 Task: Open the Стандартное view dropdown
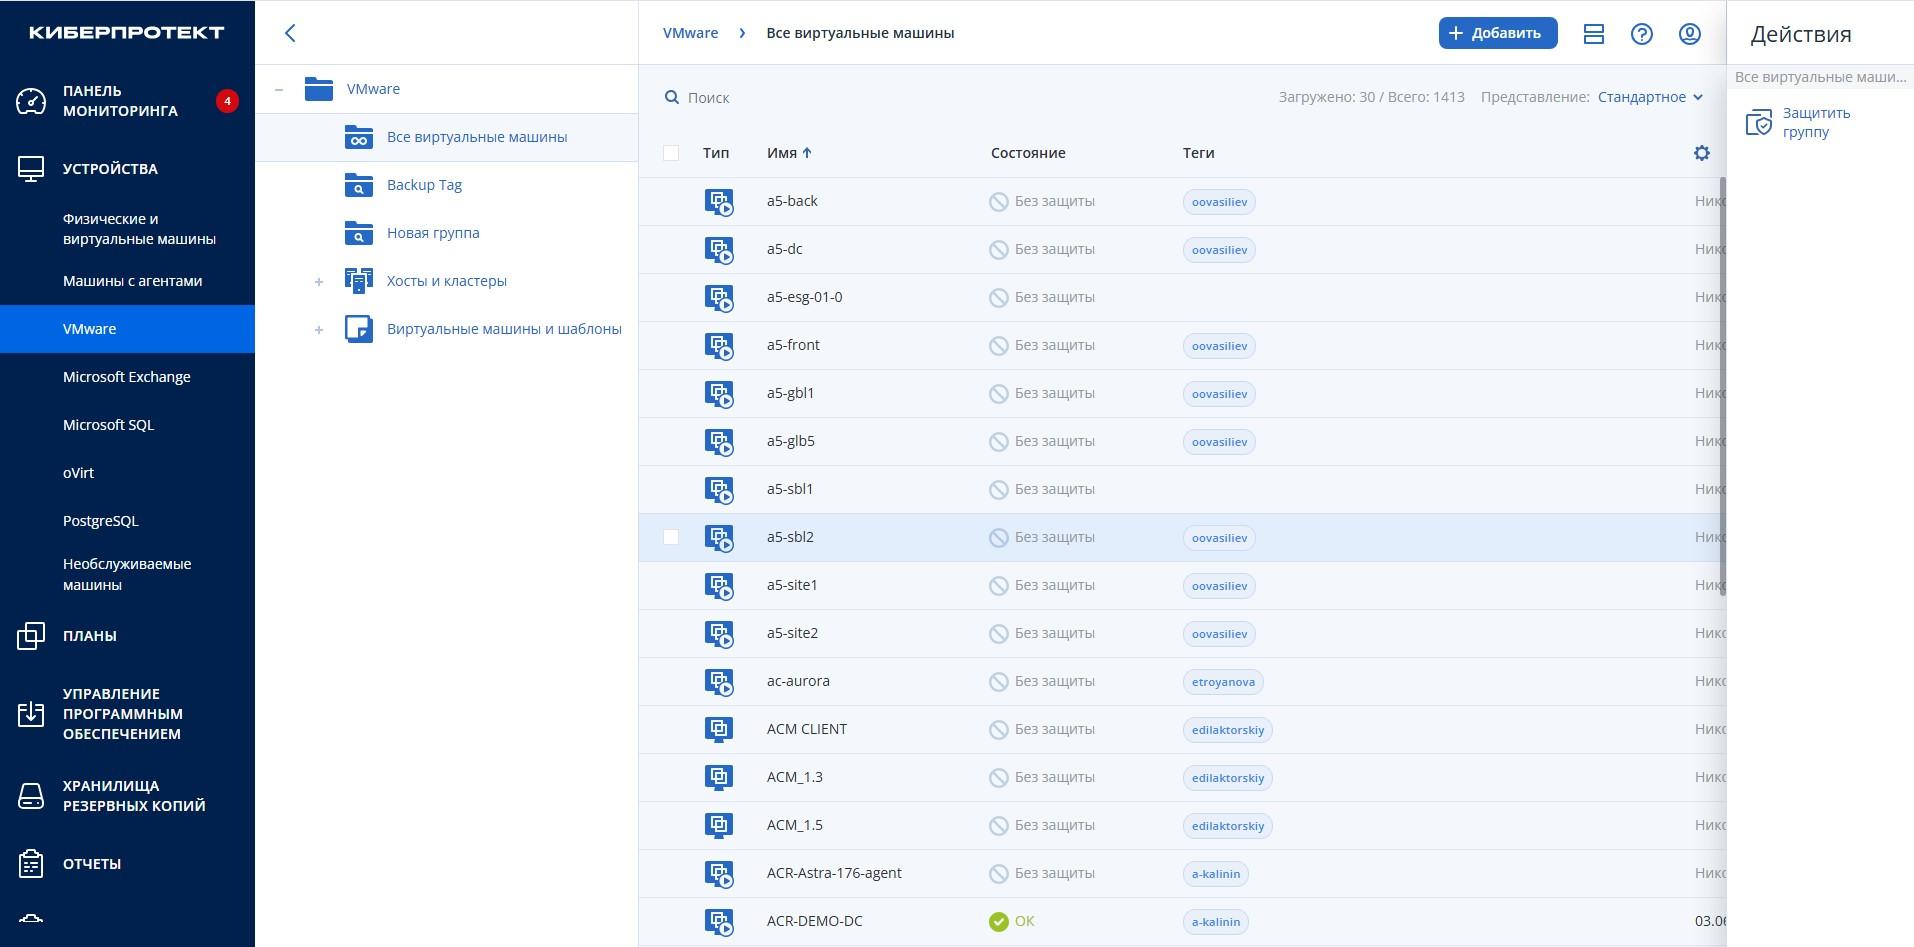[x=1649, y=97]
